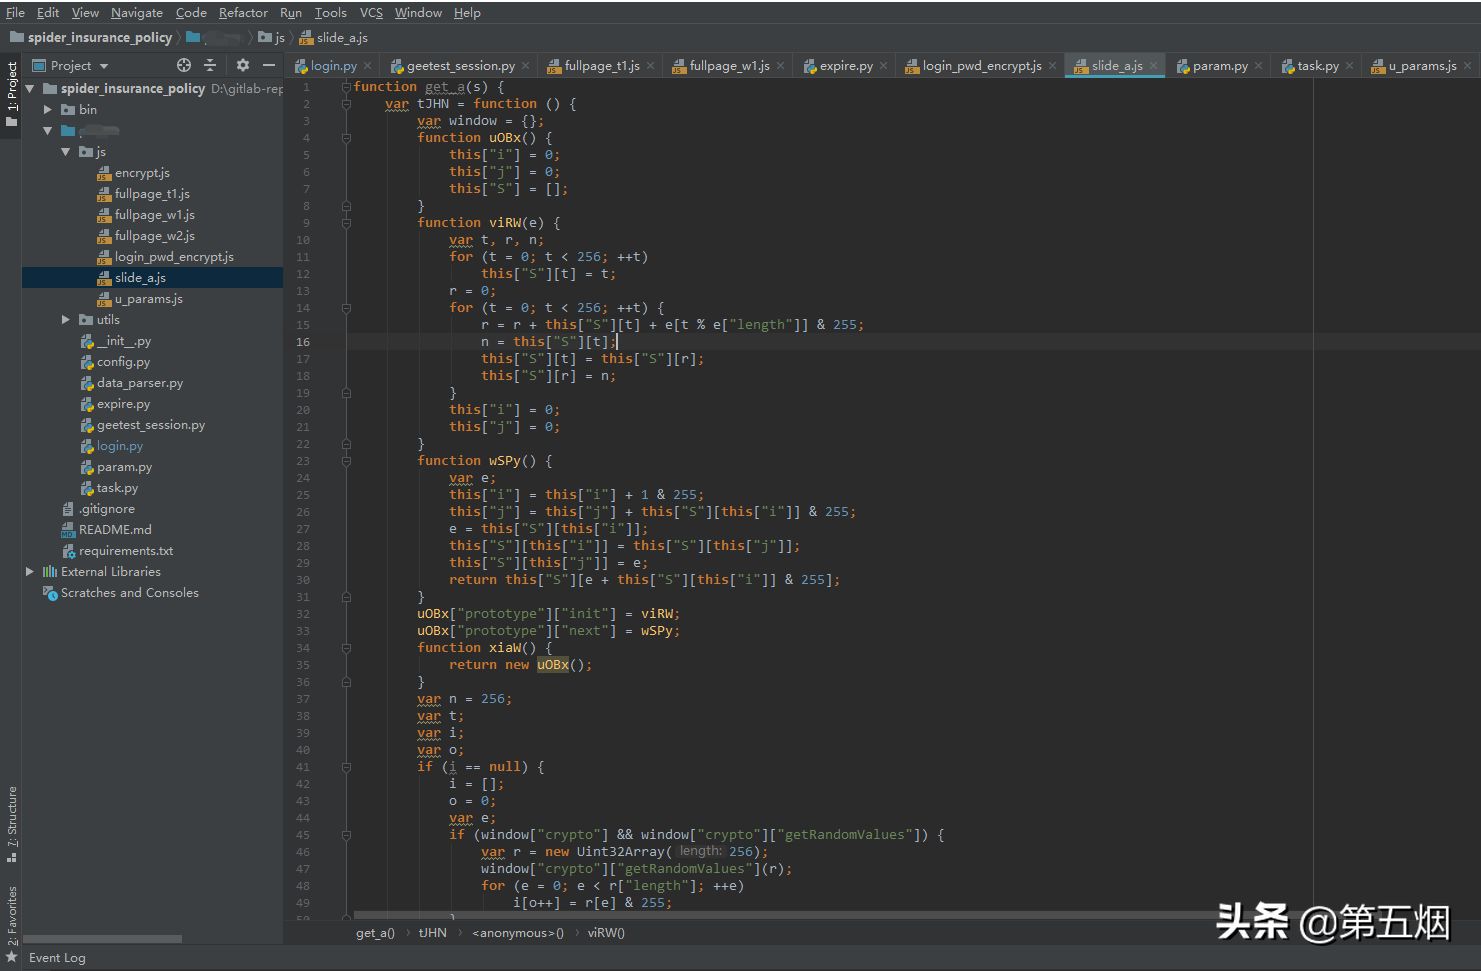Viewport: 1481px width, 971px height.
Task: Open config.py in project tree
Action: pyautogui.click(x=115, y=361)
